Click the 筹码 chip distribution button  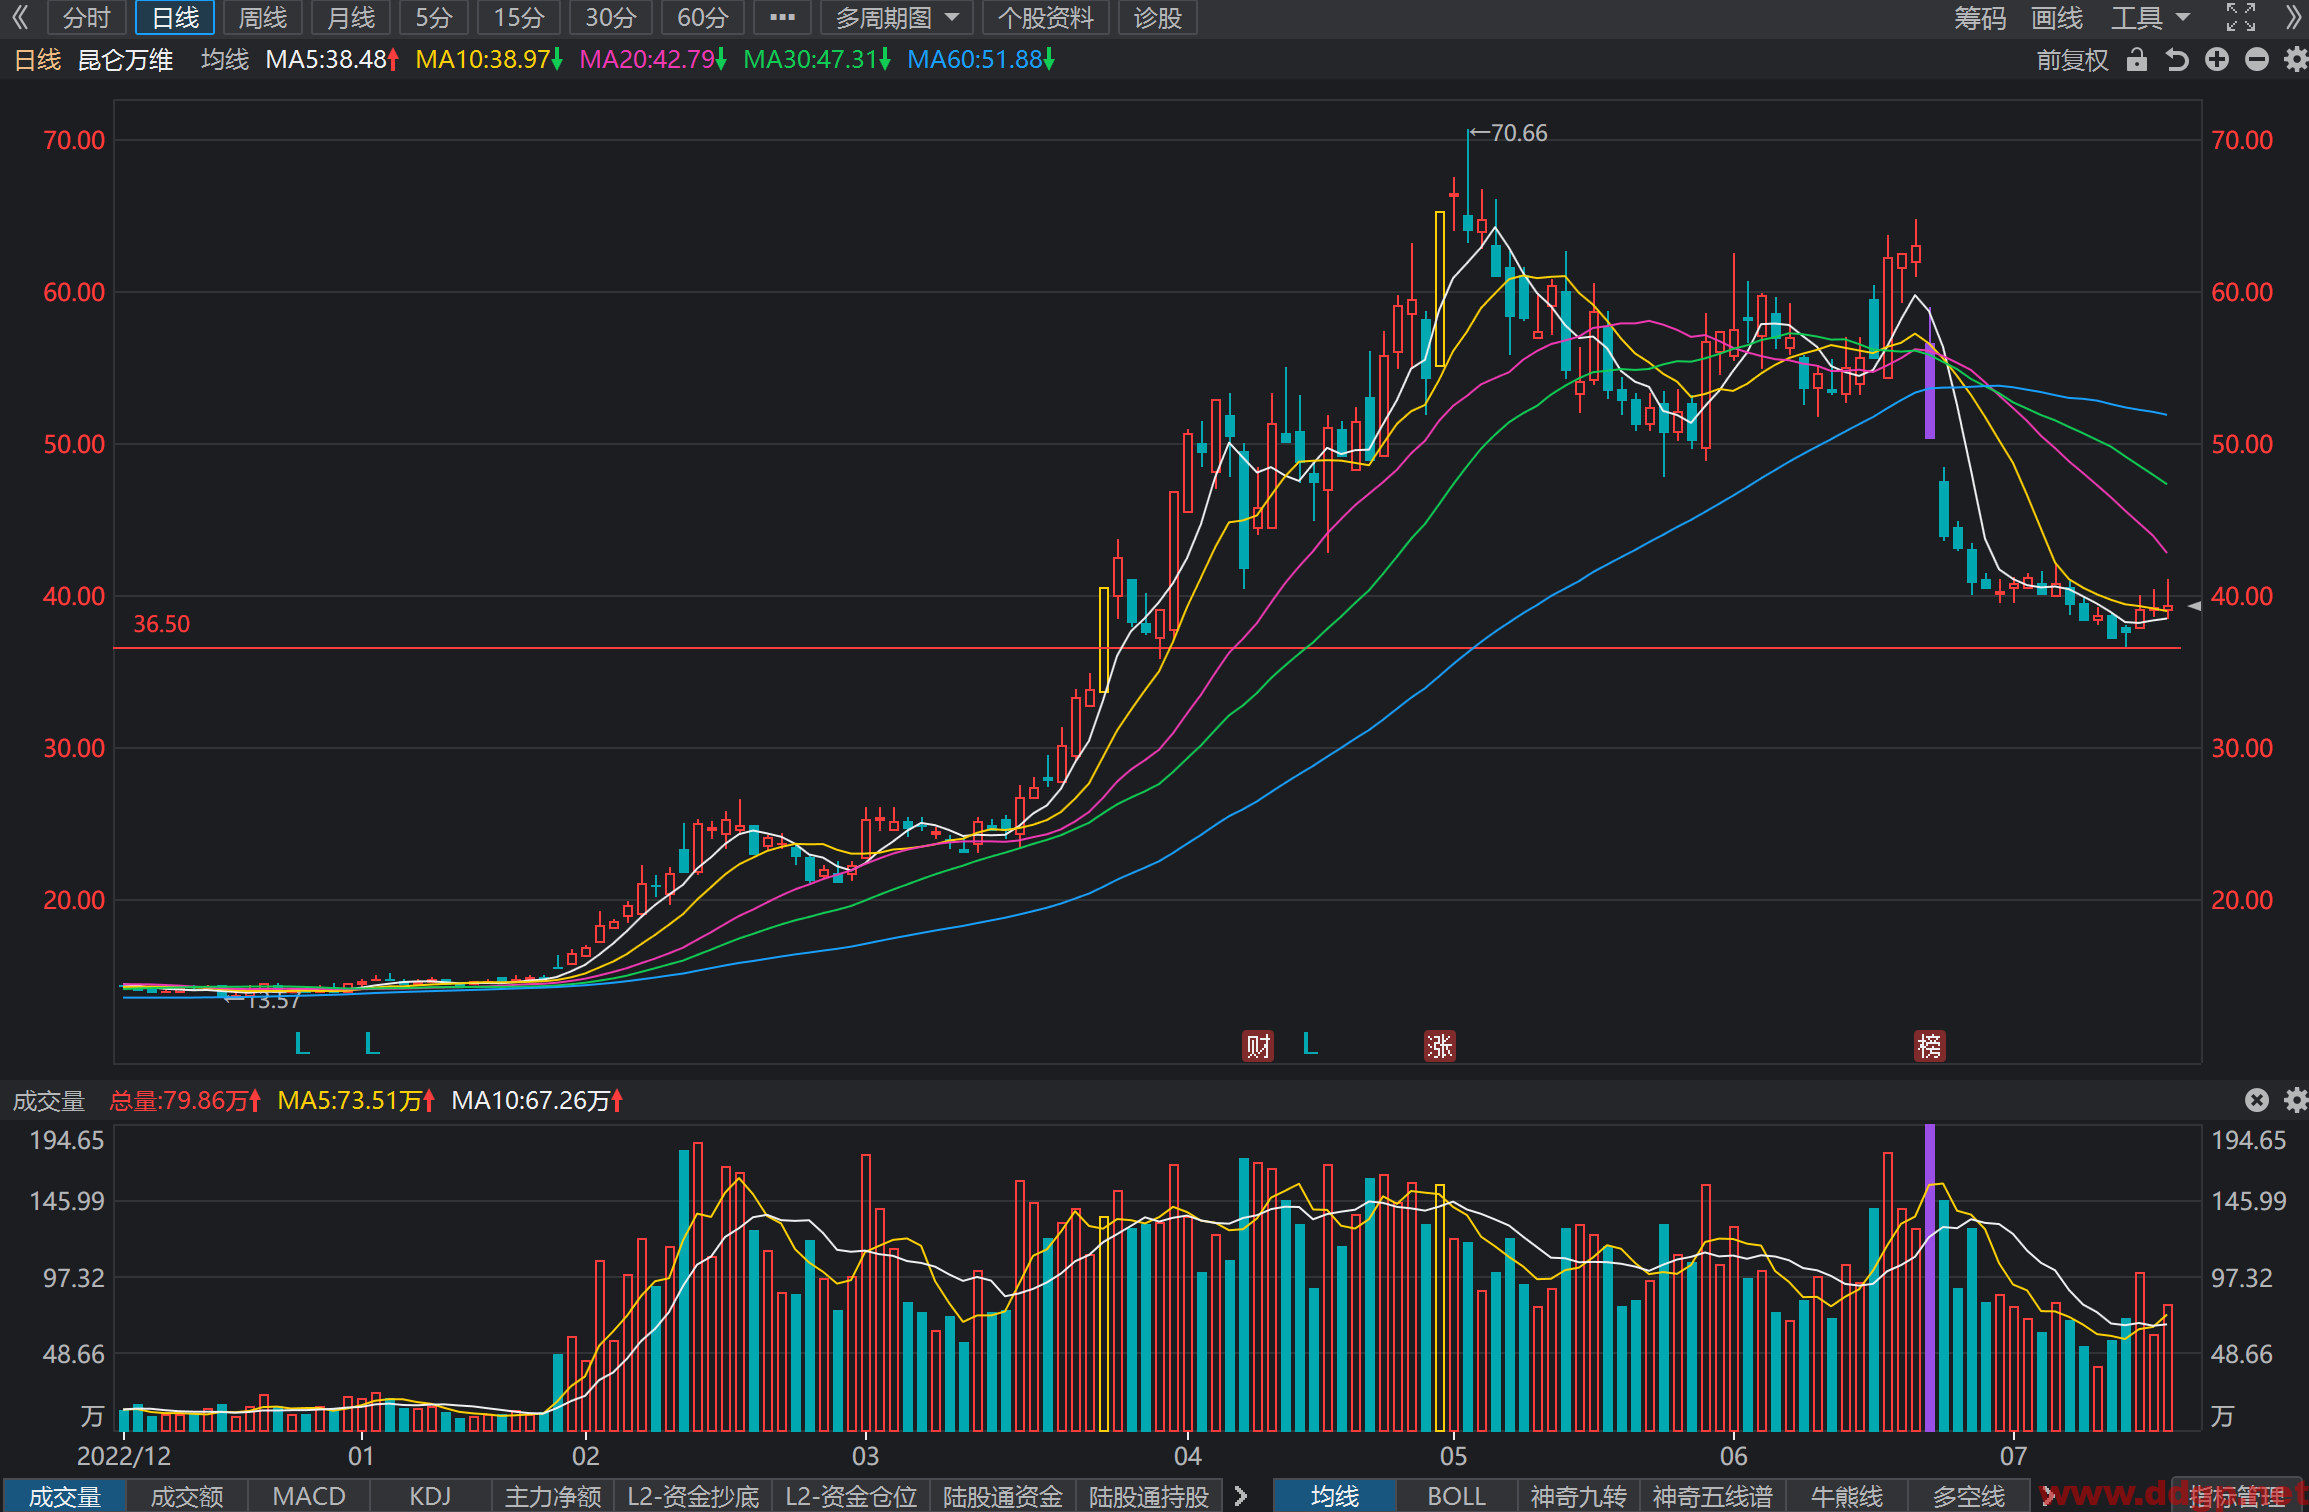point(1980,17)
